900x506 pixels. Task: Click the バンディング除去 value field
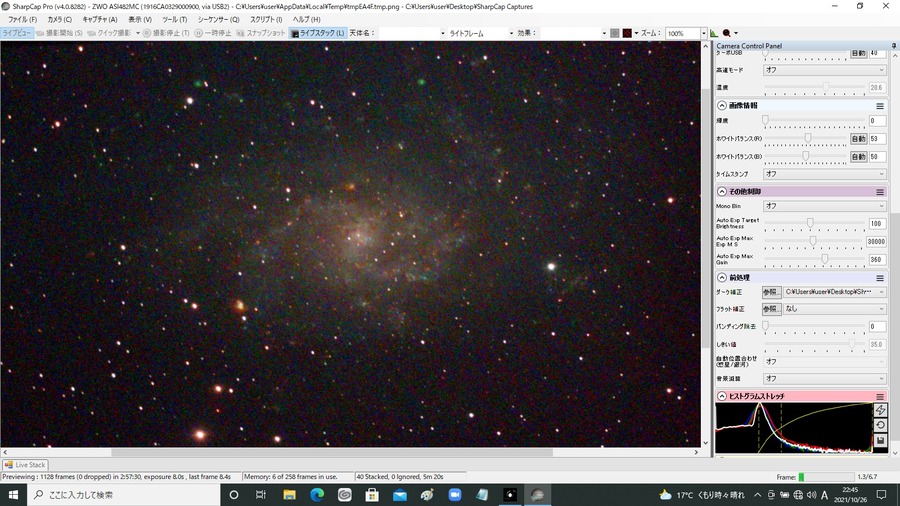coord(876,326)
